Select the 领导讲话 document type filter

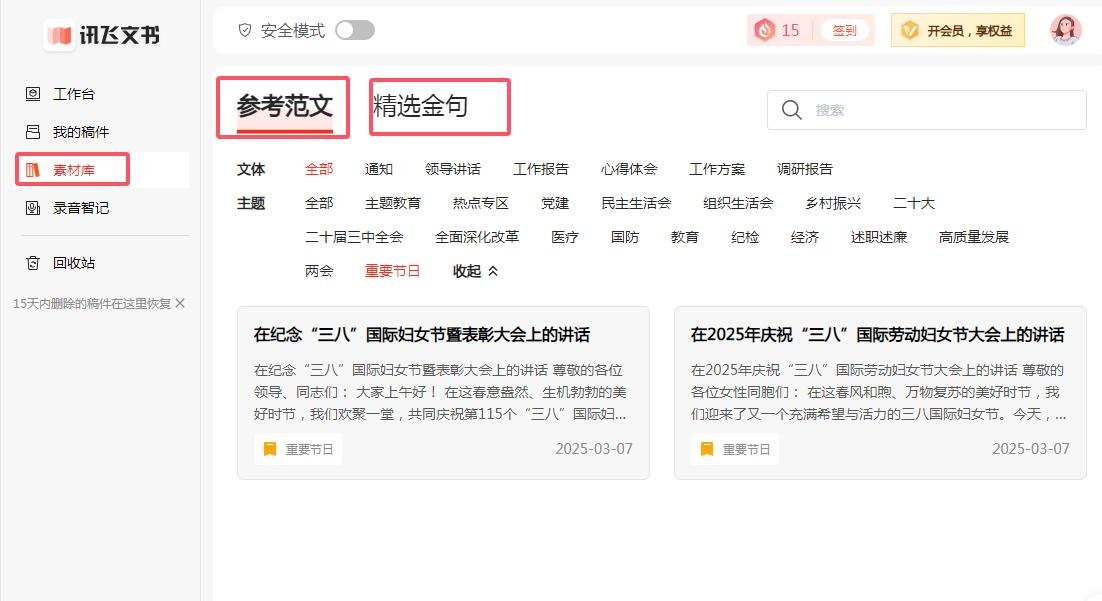(x=454, y=169)
